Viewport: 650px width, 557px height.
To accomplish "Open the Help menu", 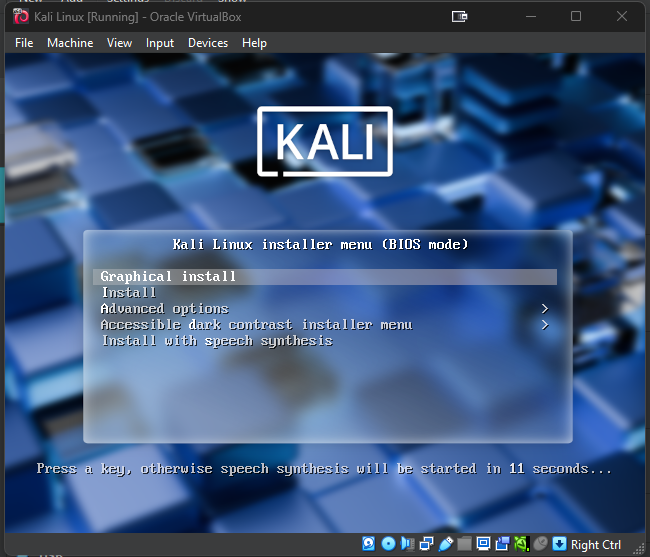I will click(x=254, y=43).
